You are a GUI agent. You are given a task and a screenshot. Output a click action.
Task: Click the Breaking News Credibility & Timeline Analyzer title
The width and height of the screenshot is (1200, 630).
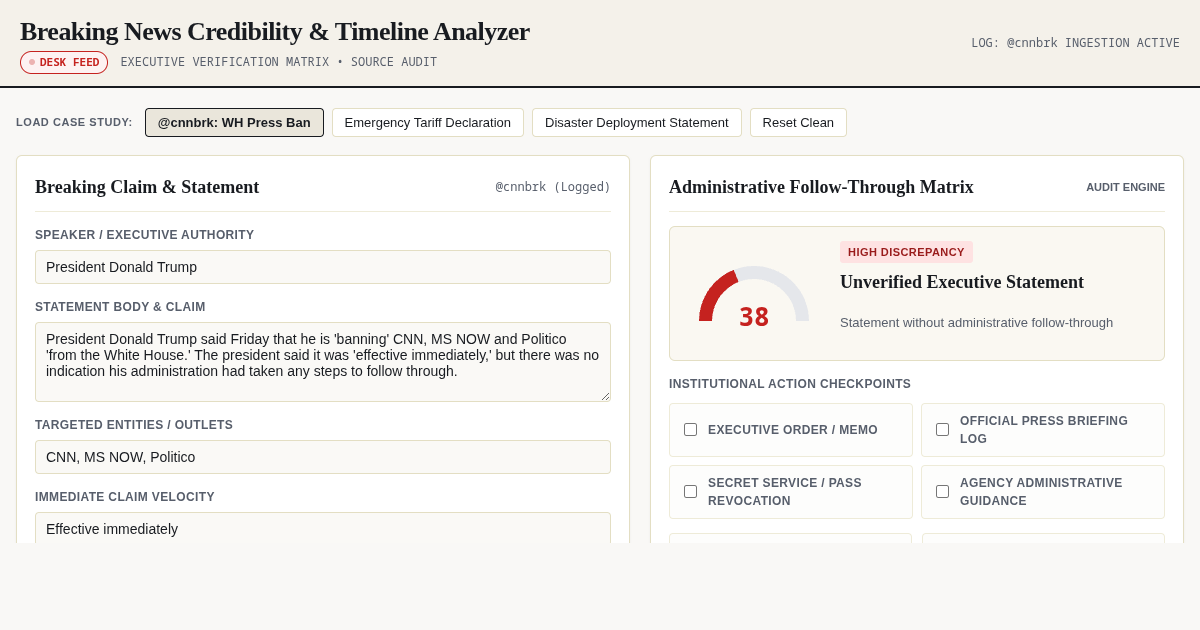[x=275, y=31]
